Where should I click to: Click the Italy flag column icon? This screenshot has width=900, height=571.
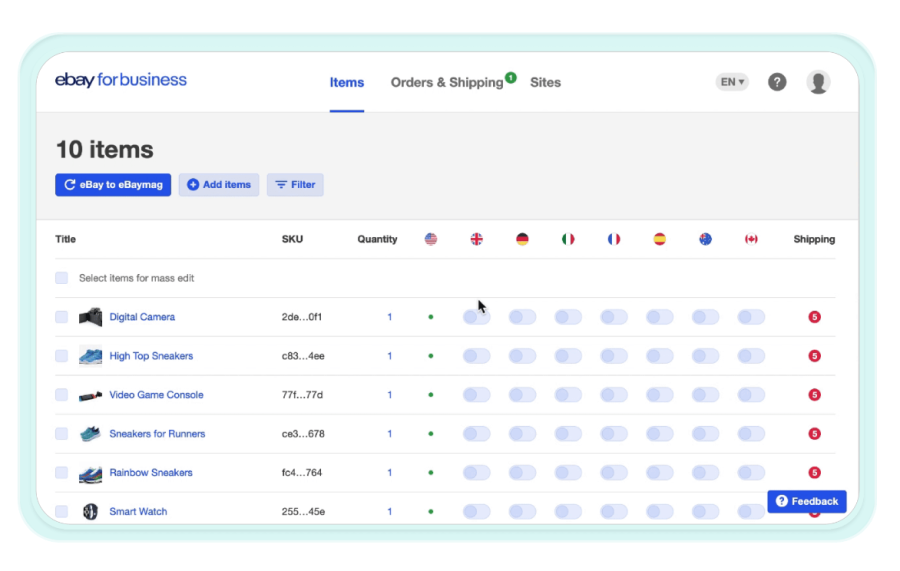click(x=568, y=239)
